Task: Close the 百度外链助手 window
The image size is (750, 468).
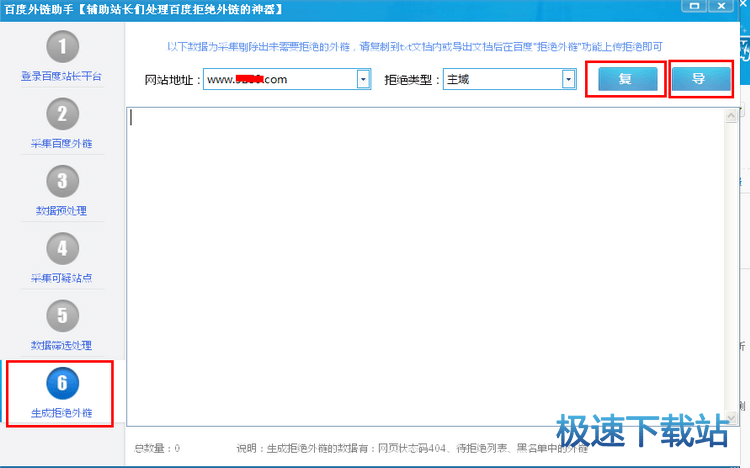Action: coord(721,6)
